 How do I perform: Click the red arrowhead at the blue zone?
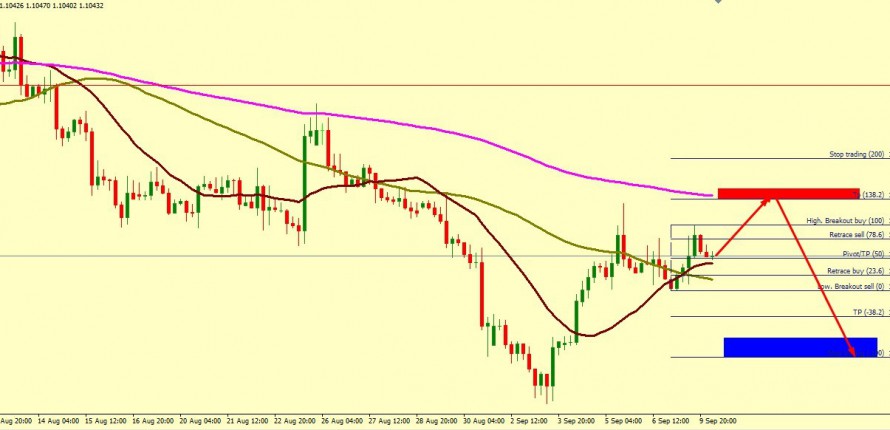tap(853, 351)
